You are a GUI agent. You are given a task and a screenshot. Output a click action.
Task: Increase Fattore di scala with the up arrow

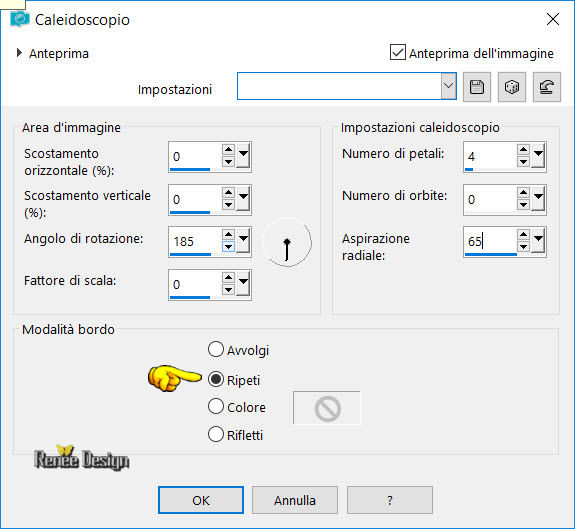pyautogui.click(x=228, y=278)
